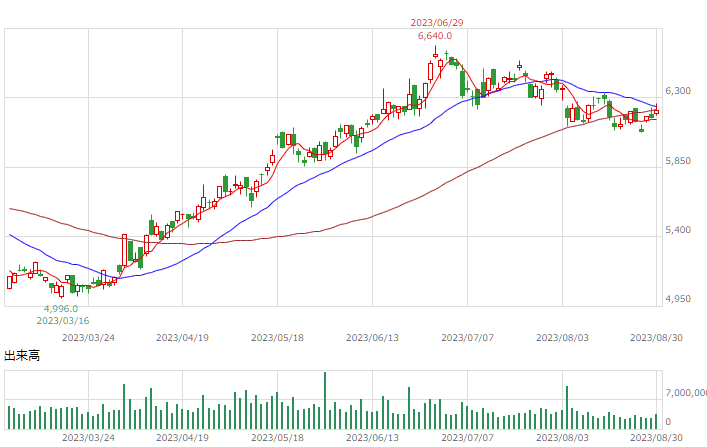The width and height of the screenshot is (707, 447).
Task: Select the 2023/08/03 date on price axis
Action: (x=562, y=337)
